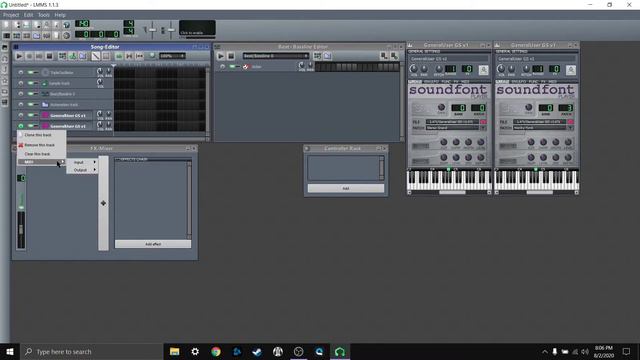Create new project icon
This screenshot has width=640, height=360.
(x=6, y=25)
